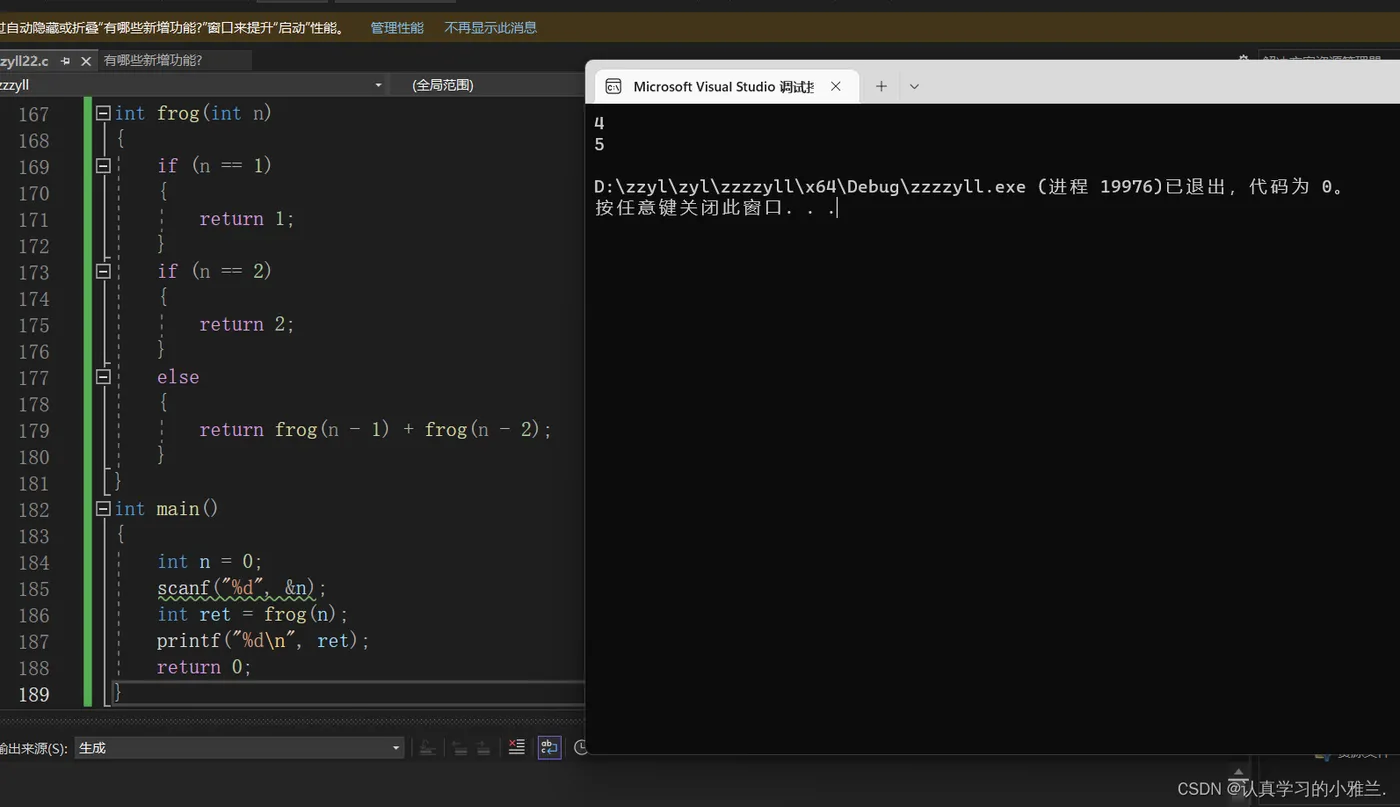Collapse the frog function at line 167

(x=102, y=114)
